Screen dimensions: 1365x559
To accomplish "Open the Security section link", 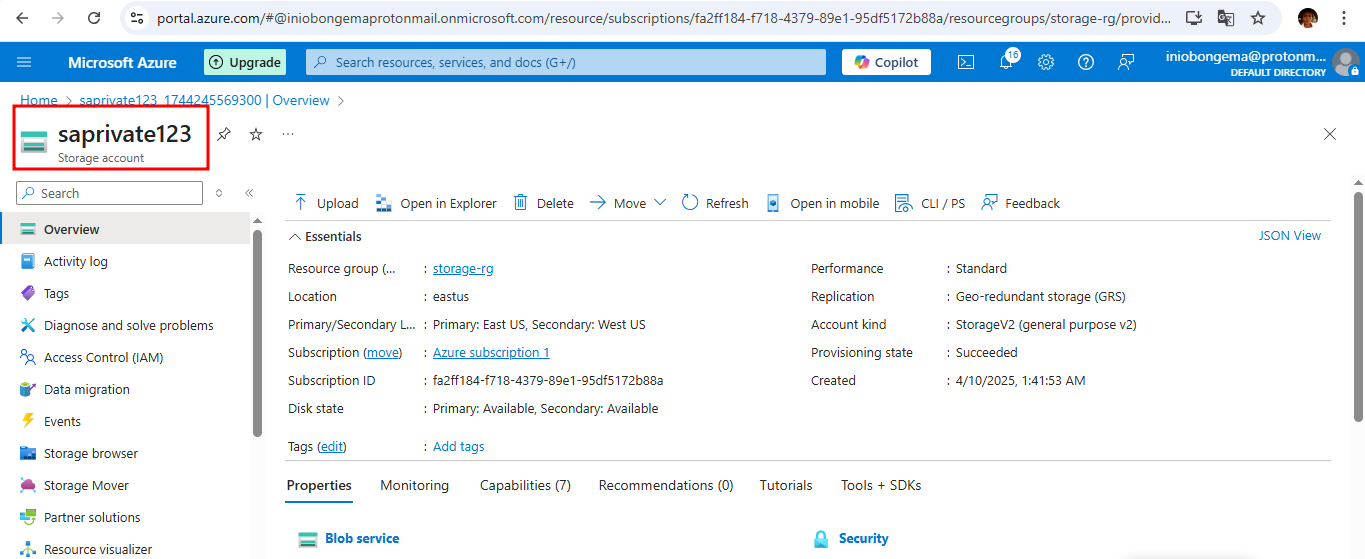I will click(863, 539).
